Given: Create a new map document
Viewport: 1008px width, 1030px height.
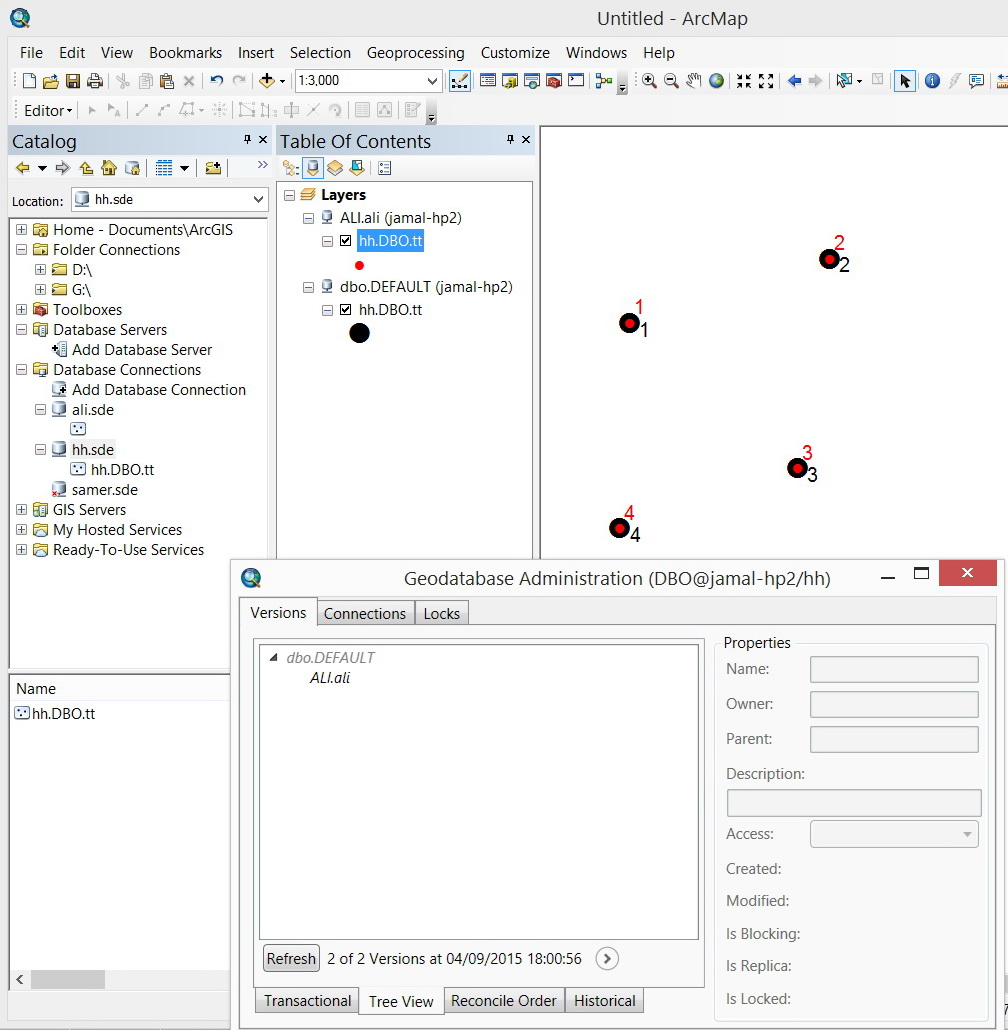Looking at the screenshot, I should [x=29, y=81].
